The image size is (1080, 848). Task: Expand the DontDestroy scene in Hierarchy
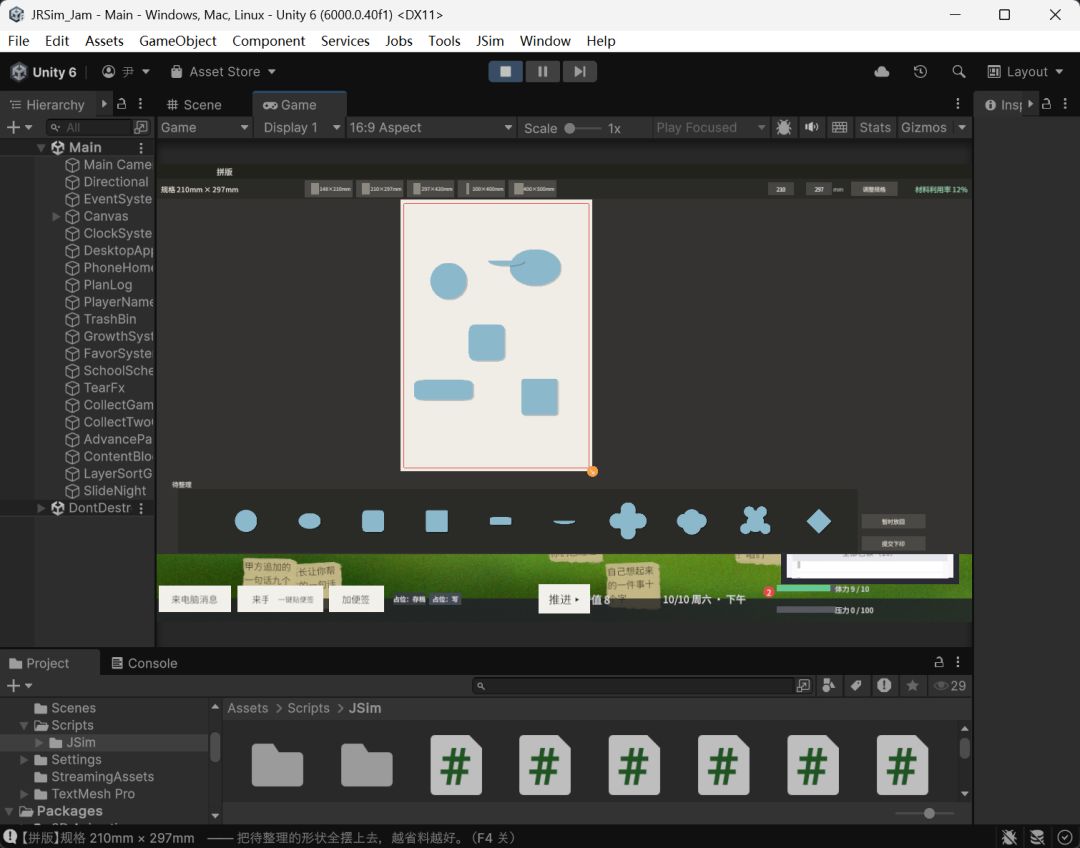point(41,508)
